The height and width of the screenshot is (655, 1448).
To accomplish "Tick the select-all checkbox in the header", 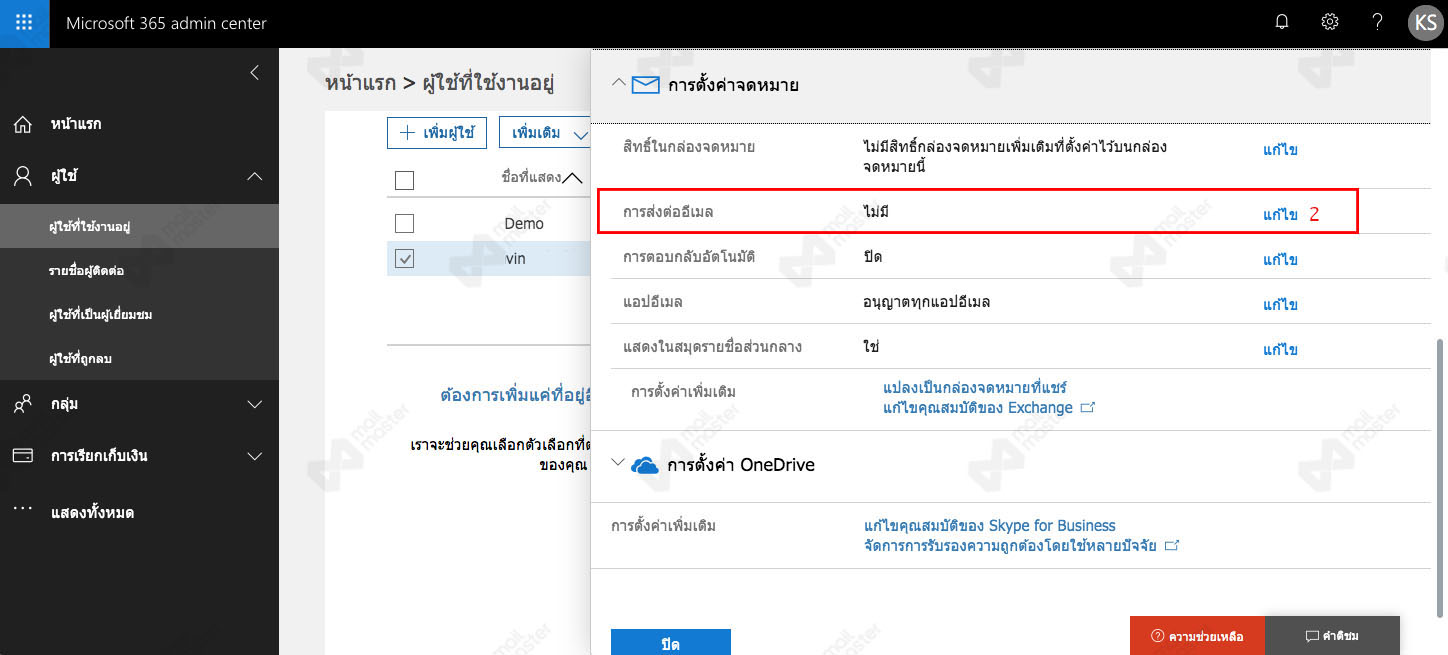I will pos(404,181).
